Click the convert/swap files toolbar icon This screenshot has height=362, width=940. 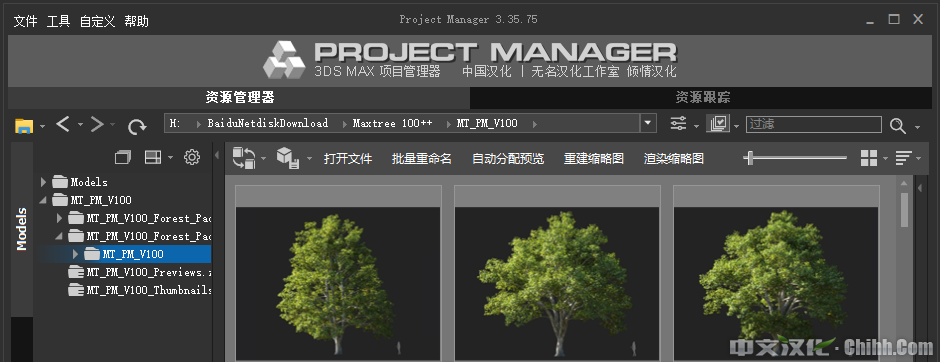pos(243,158)
